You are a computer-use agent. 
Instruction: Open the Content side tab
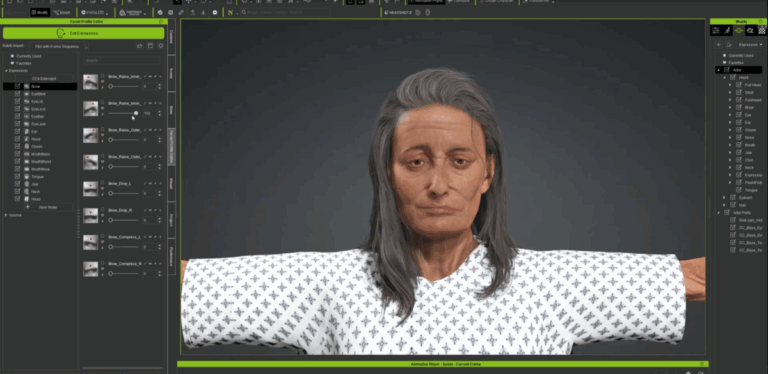[x=171, y=37]
